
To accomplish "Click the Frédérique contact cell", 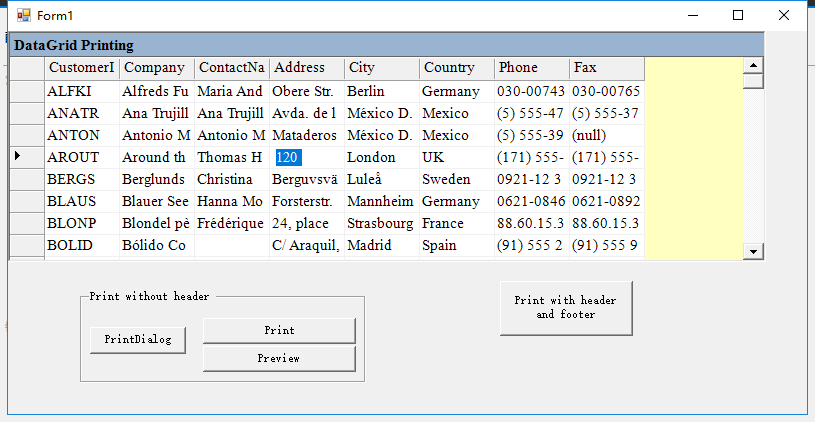I will (232, 223).
